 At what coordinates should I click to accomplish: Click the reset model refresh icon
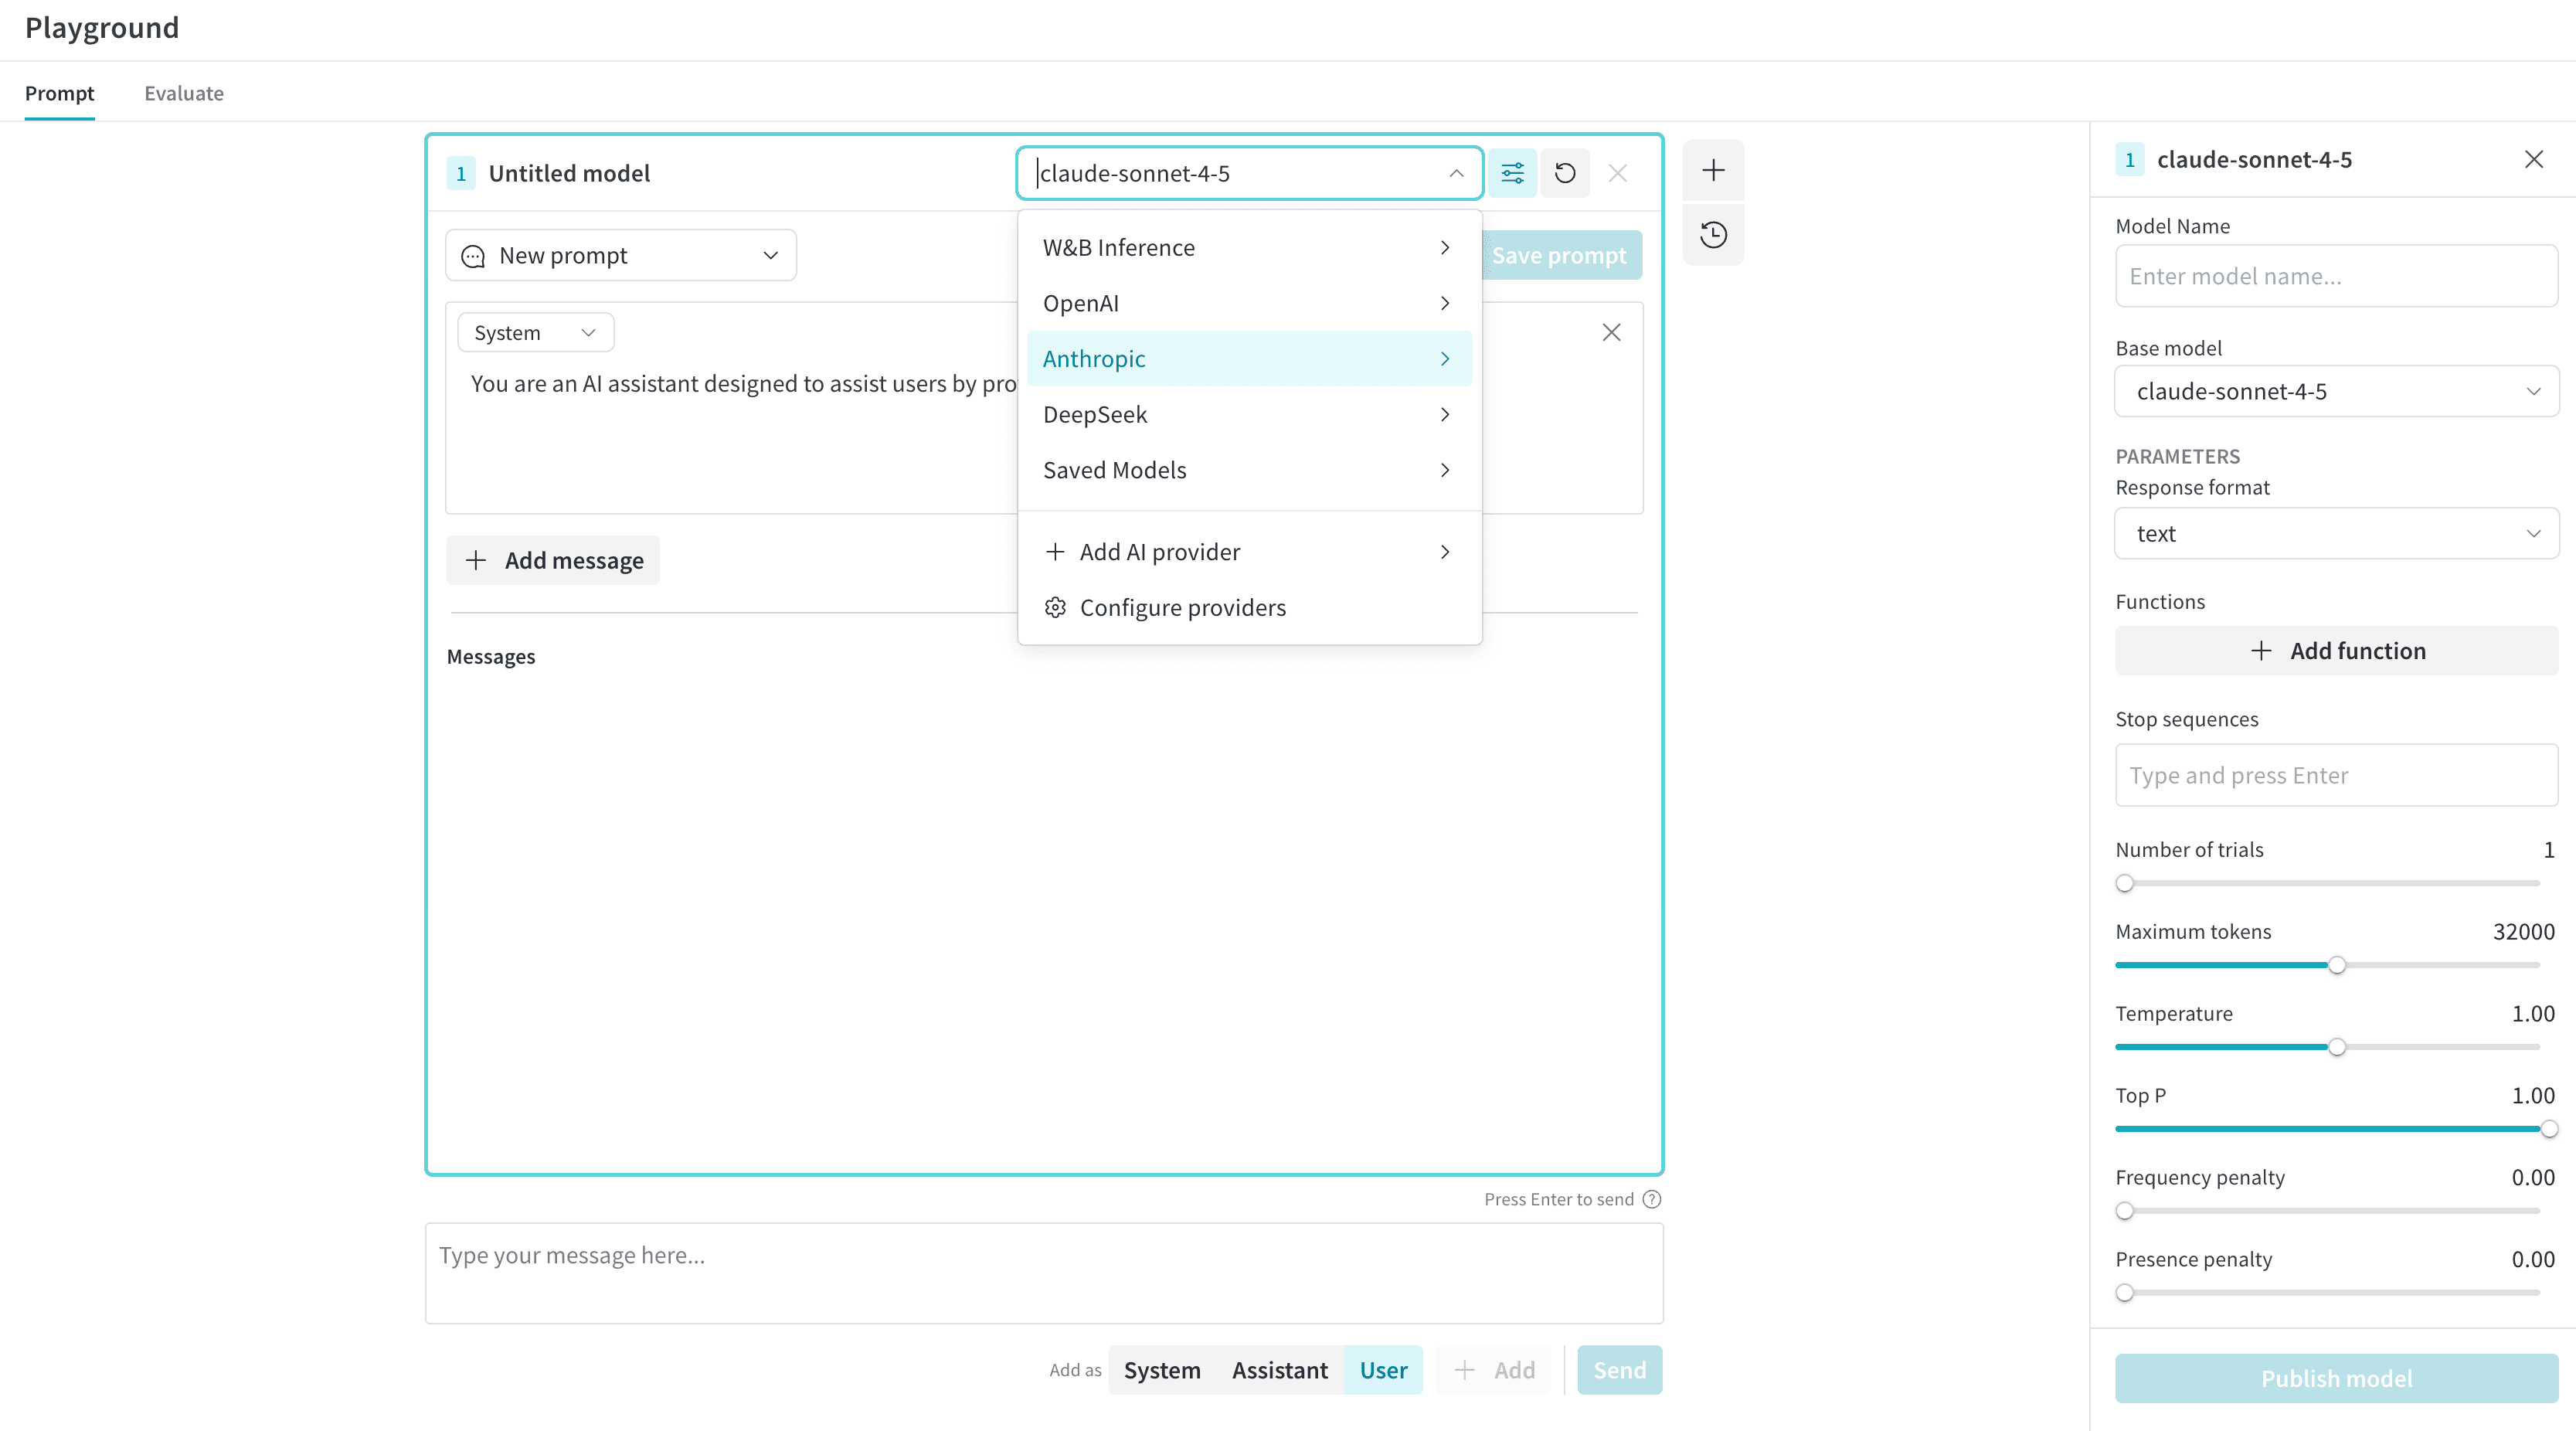[1565, 173]
